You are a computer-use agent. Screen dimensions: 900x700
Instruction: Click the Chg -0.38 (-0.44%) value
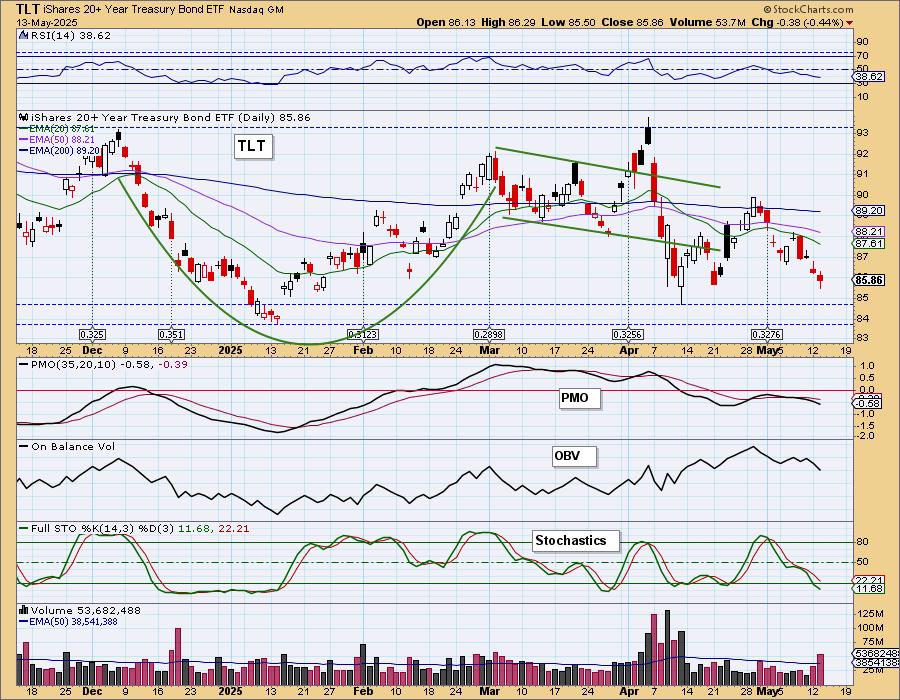(x=798, y=22)
